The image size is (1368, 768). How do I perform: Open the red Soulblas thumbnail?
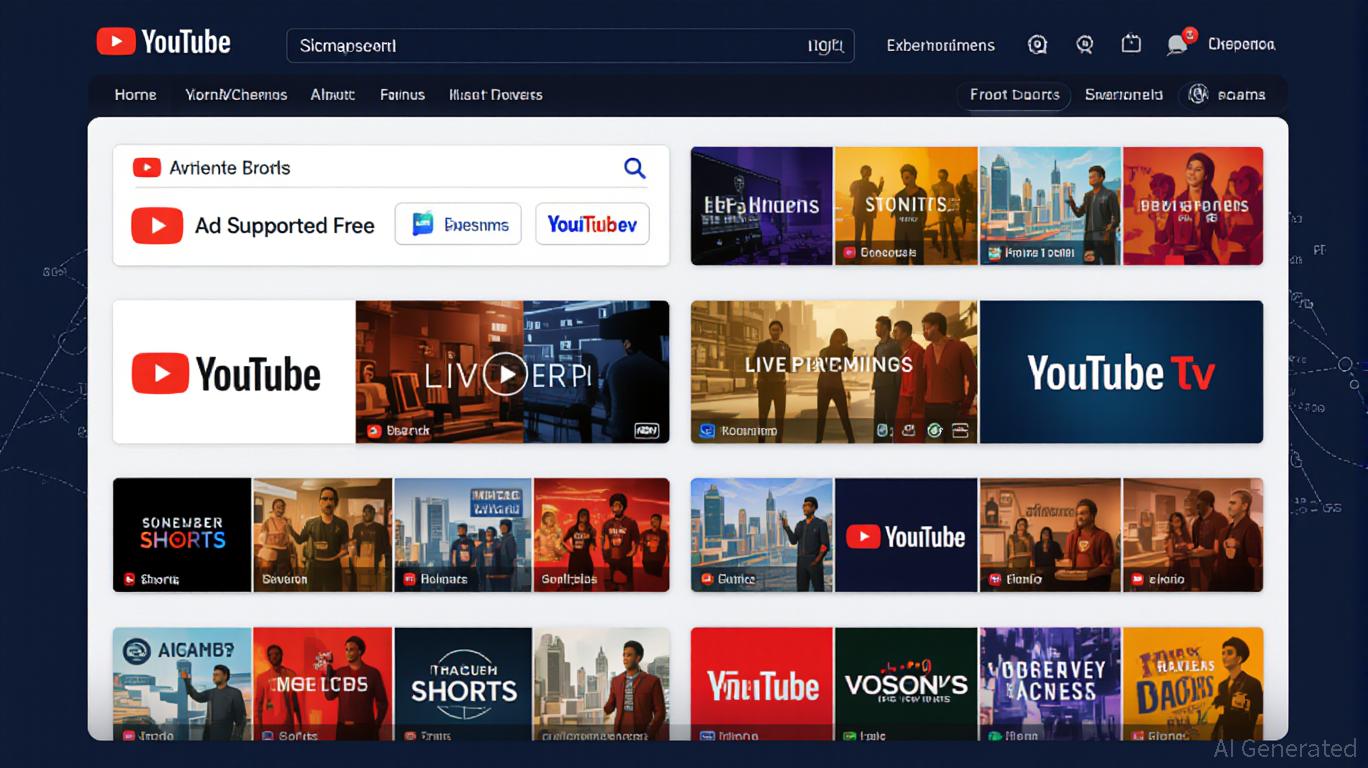602,534
